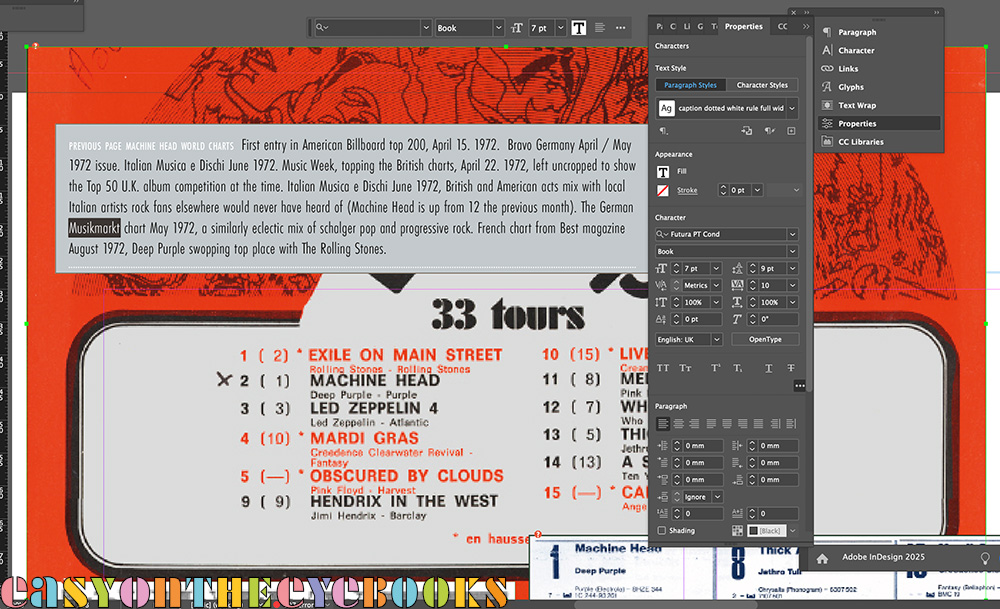Open the Stroke options link

pyautogui.click(x=687, y=190)
